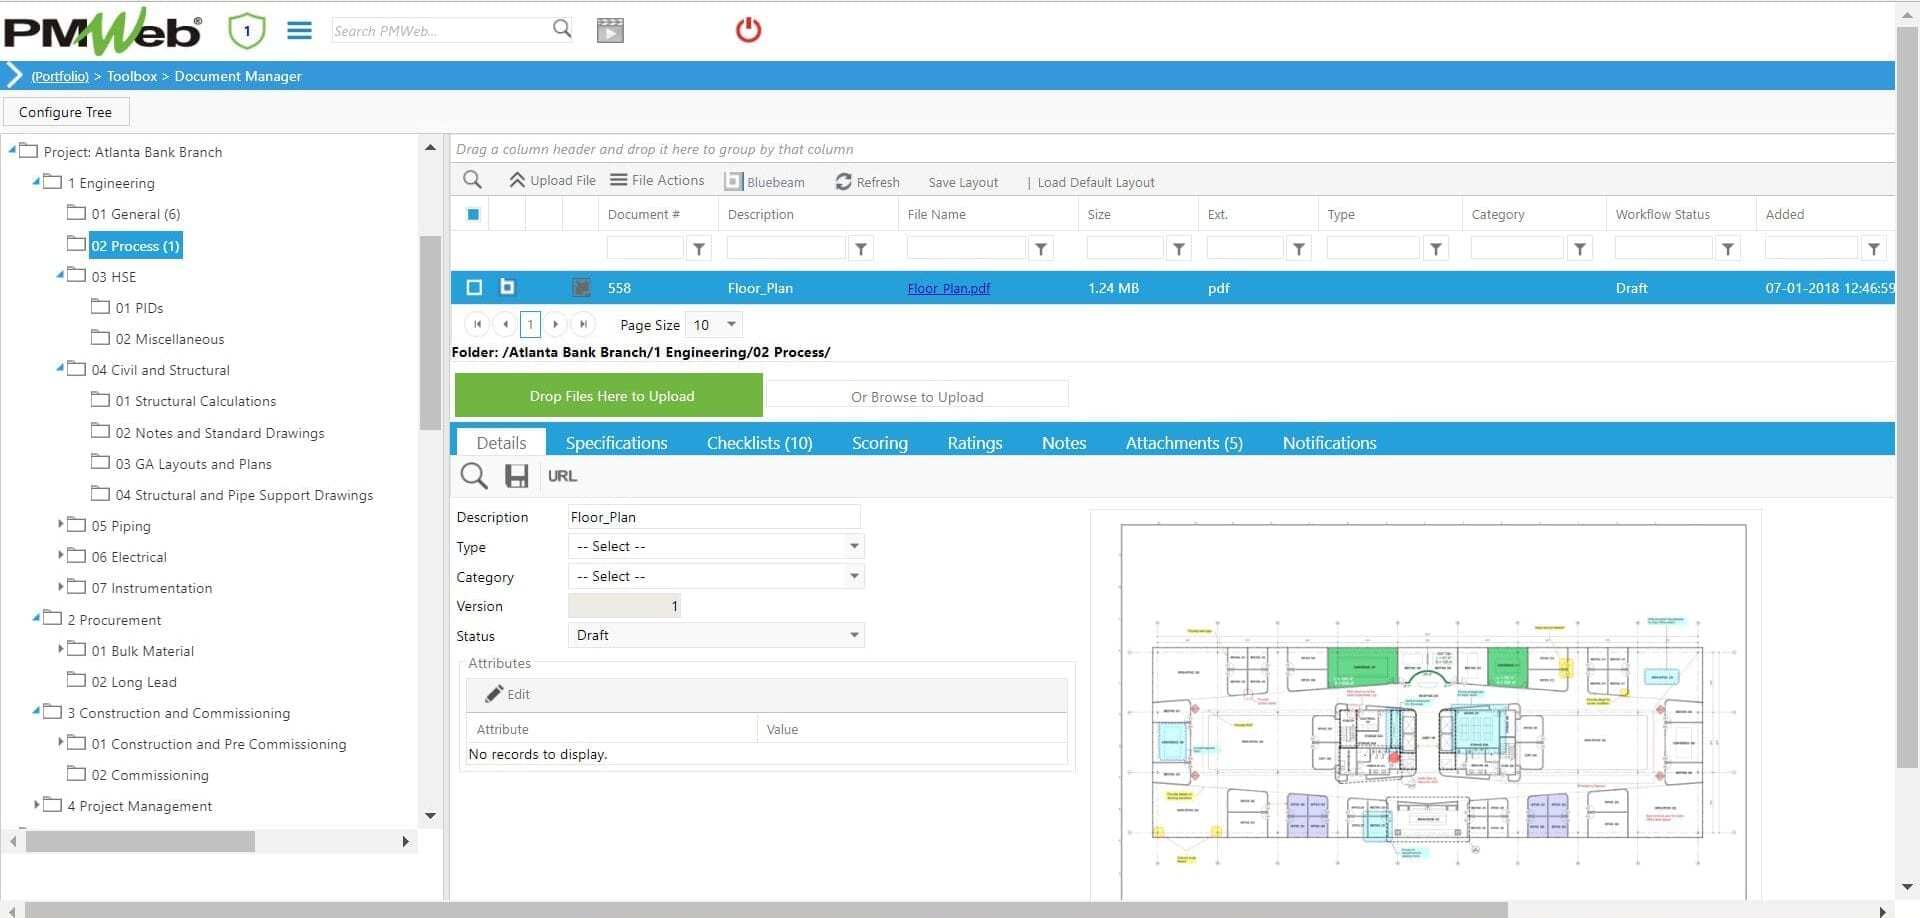Click the red power logout icon
Screen dimensions: 1920x918
[748, 30]
